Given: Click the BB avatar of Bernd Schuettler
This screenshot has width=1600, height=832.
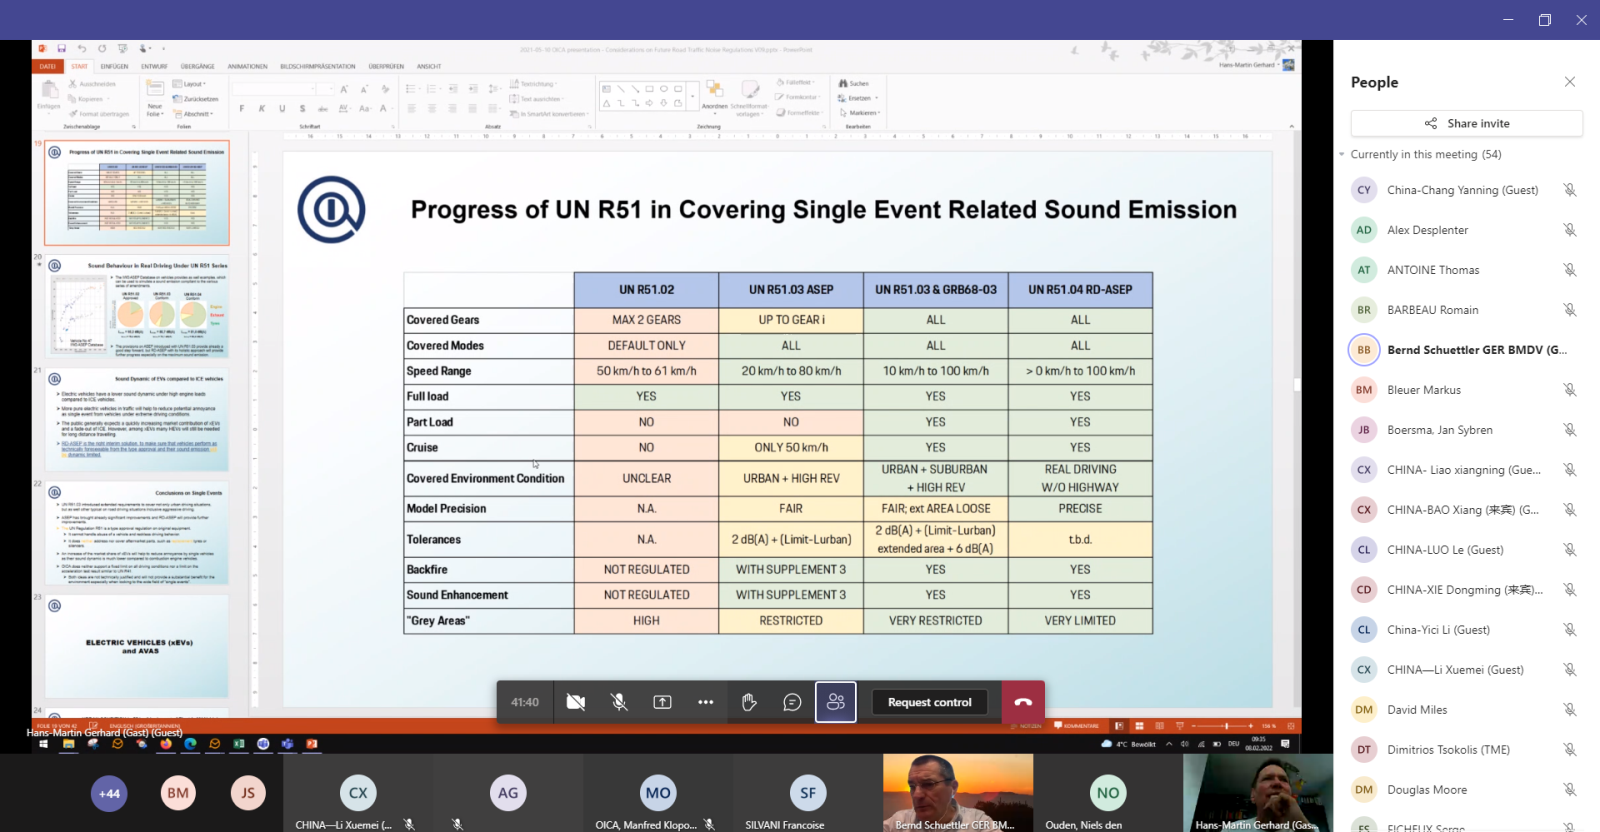Looking at the screenshot, I should coord(1364,350).
